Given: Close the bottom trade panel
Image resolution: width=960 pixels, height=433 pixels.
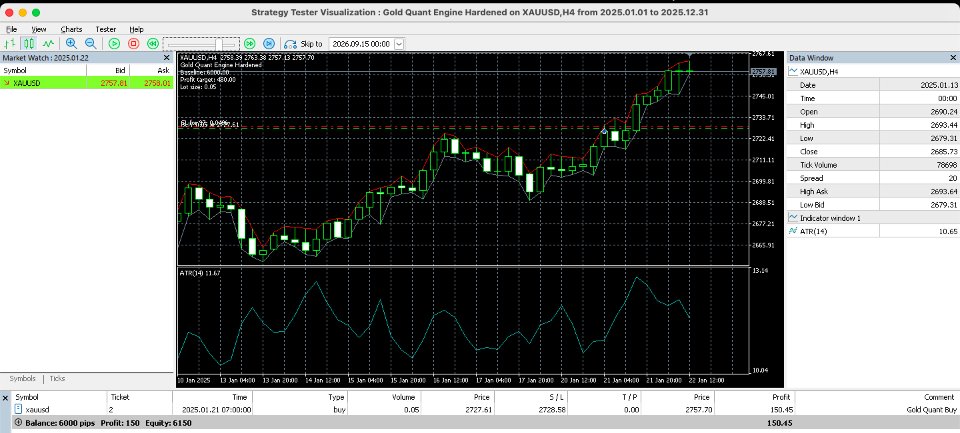Looking at the screenshot, I should point(5,397).
